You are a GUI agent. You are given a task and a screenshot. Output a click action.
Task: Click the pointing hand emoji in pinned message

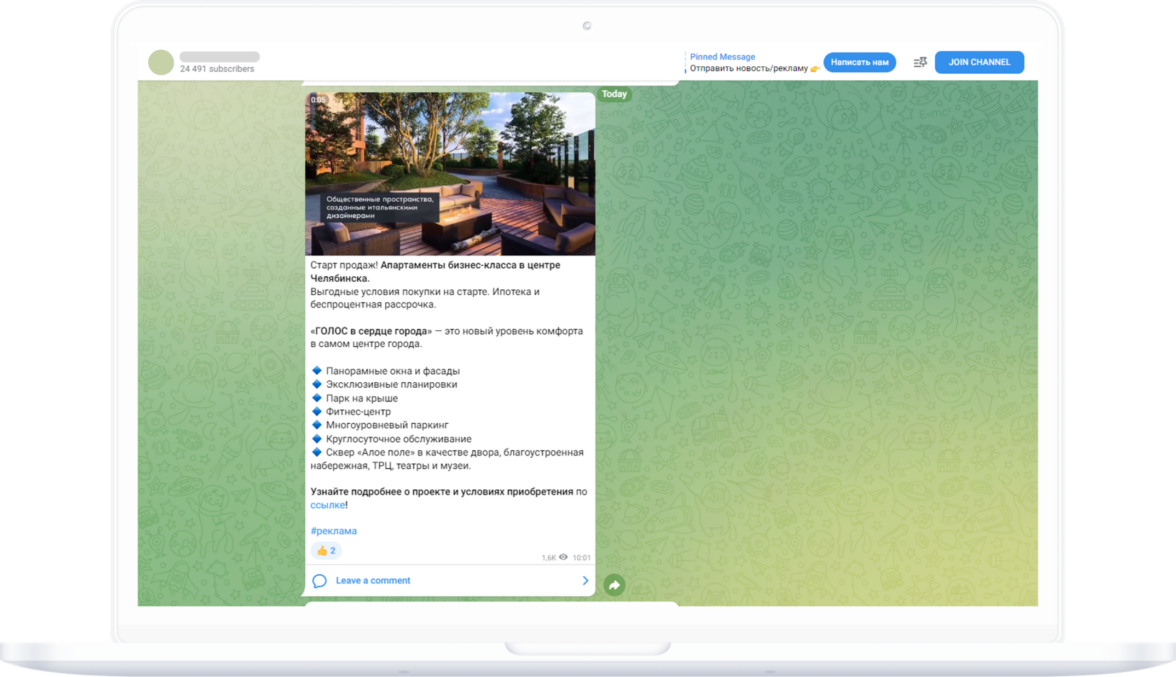pyautogui.click(x=815, y=69)
